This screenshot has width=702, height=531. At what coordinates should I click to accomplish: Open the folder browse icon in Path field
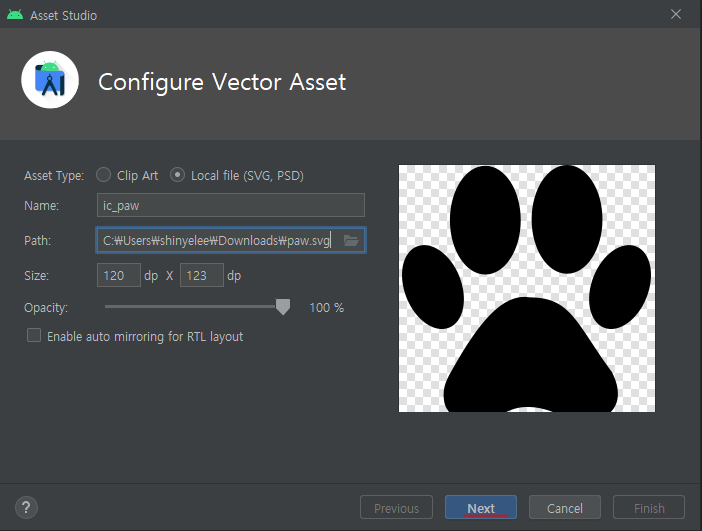[351, 240]
